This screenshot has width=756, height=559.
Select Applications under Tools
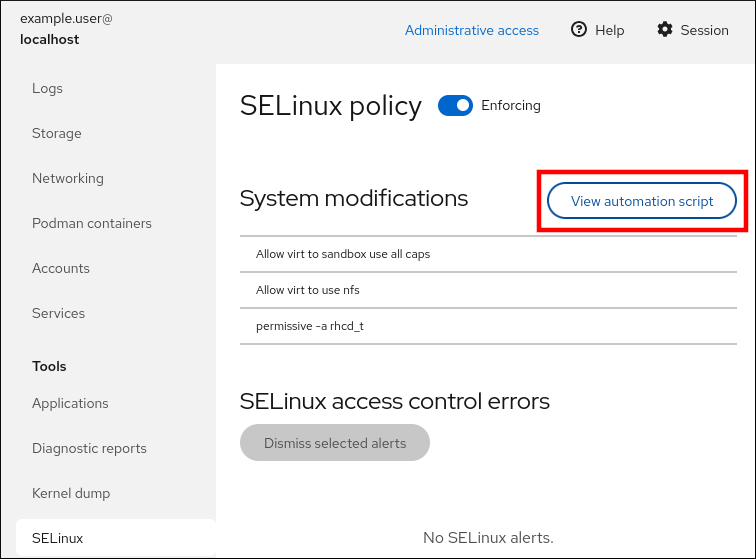coord(70,403)
